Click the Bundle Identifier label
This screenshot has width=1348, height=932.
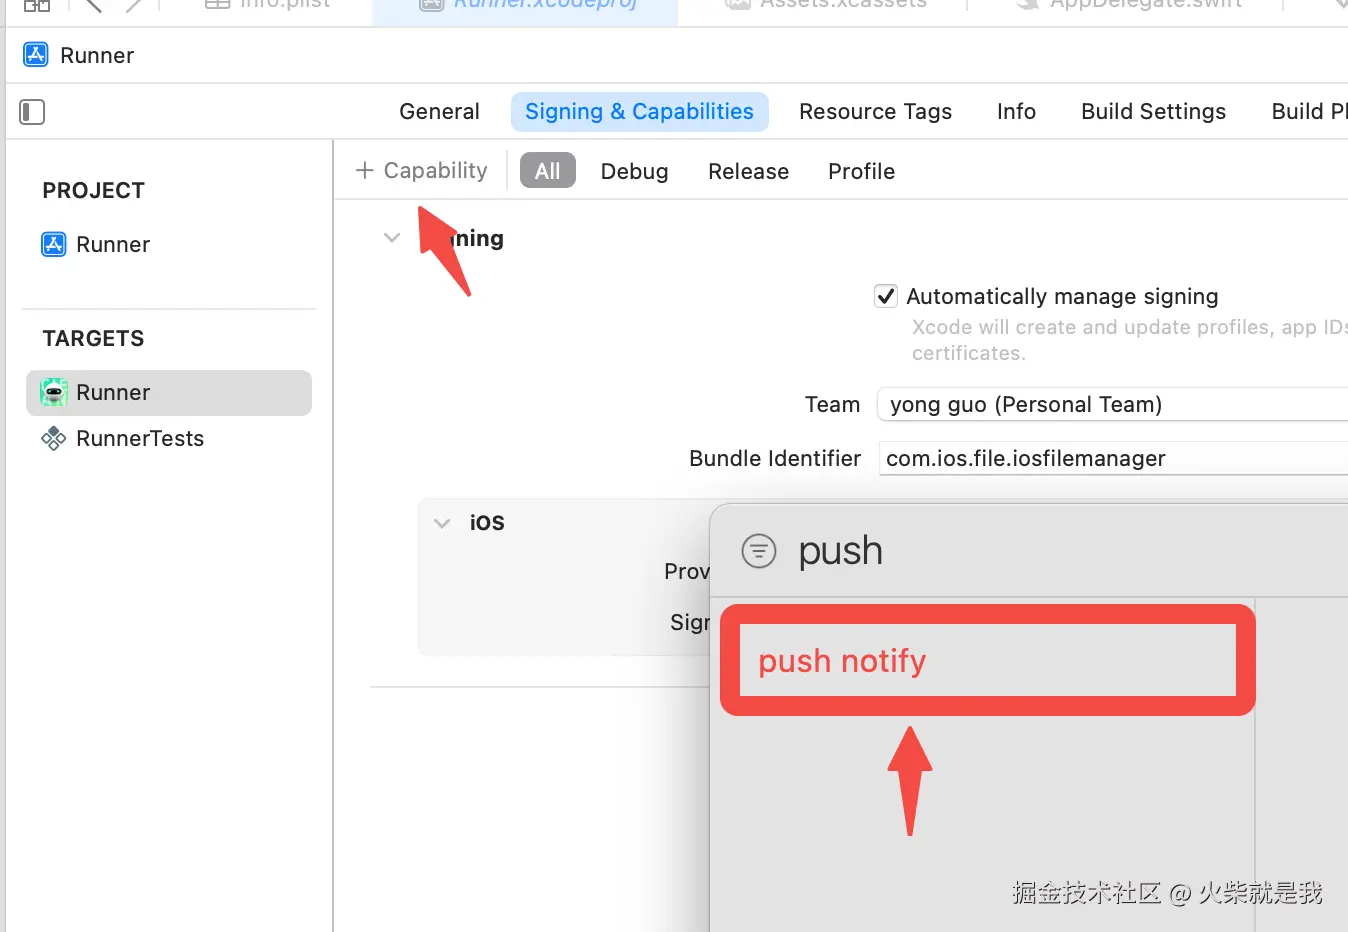point(775,459)
